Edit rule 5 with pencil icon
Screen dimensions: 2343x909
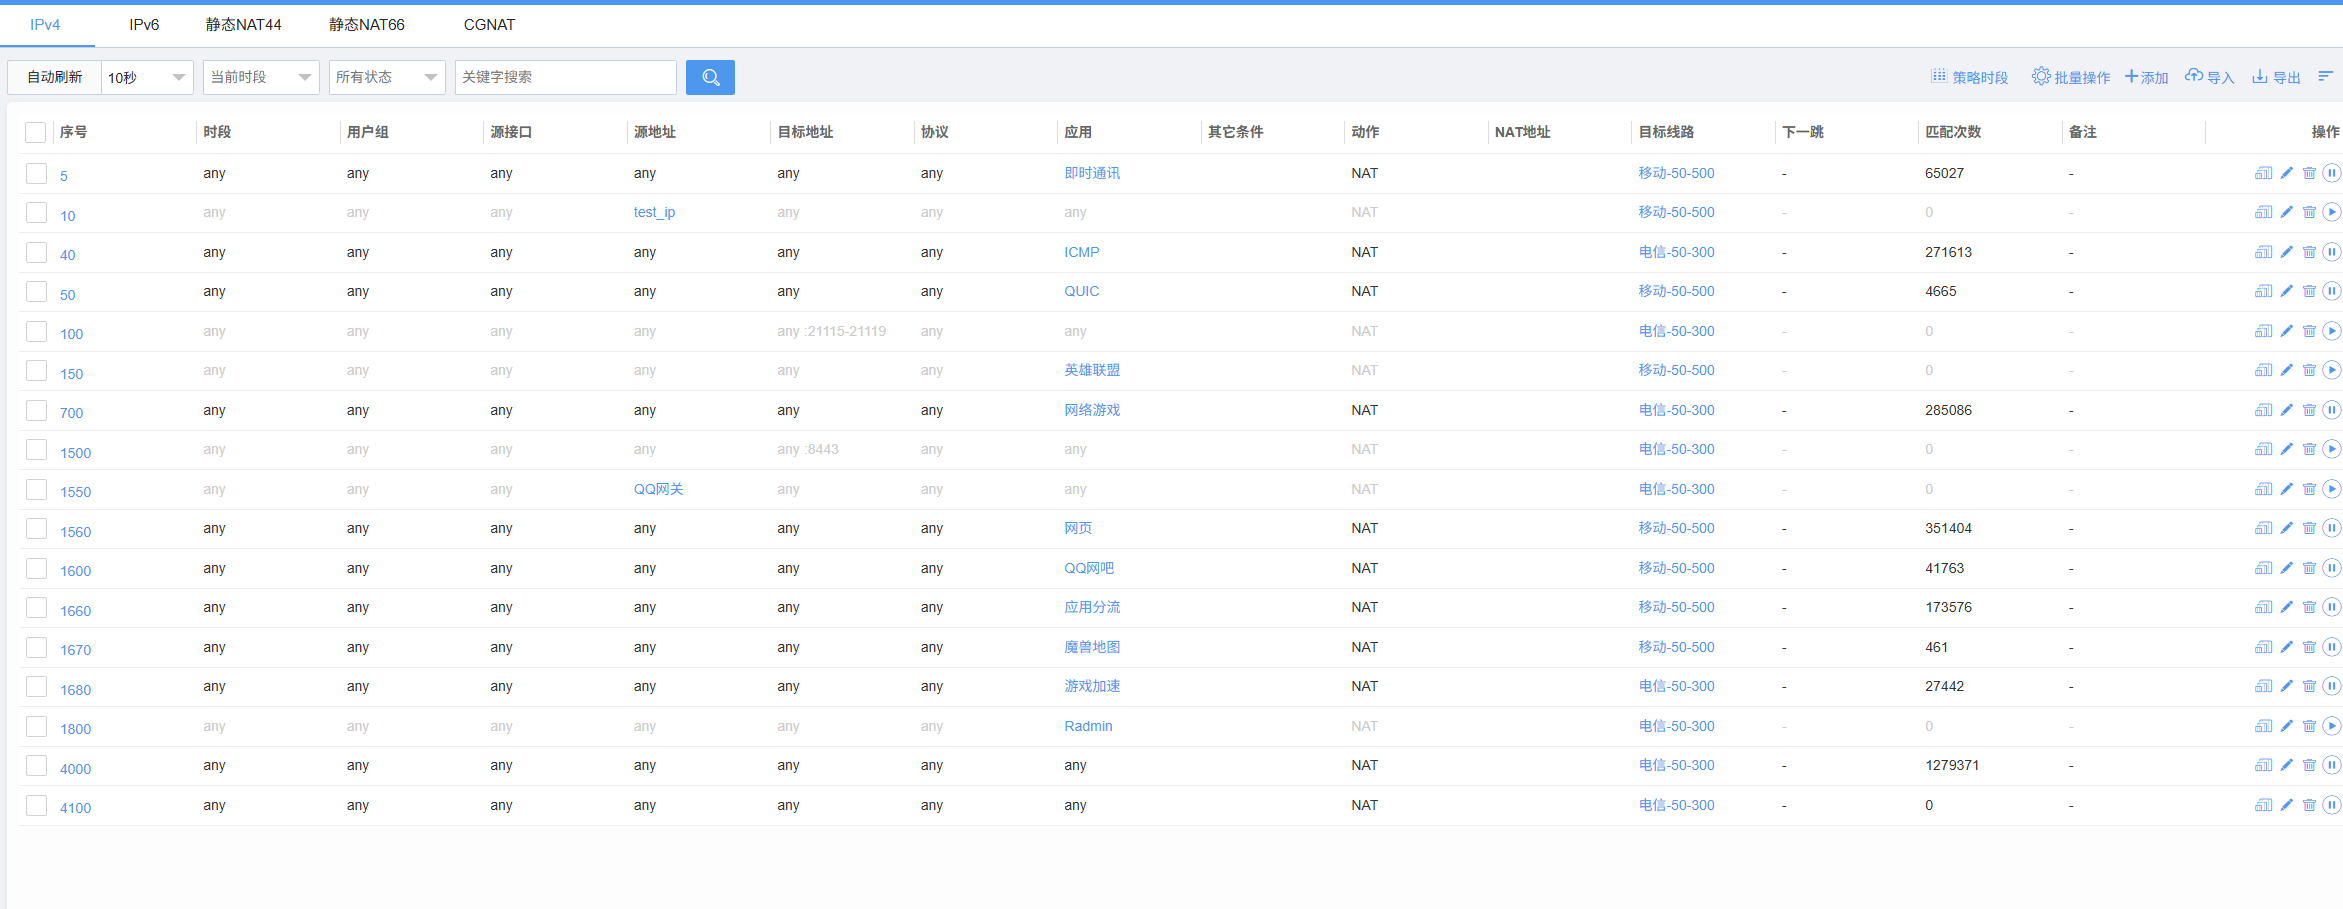2286,173
